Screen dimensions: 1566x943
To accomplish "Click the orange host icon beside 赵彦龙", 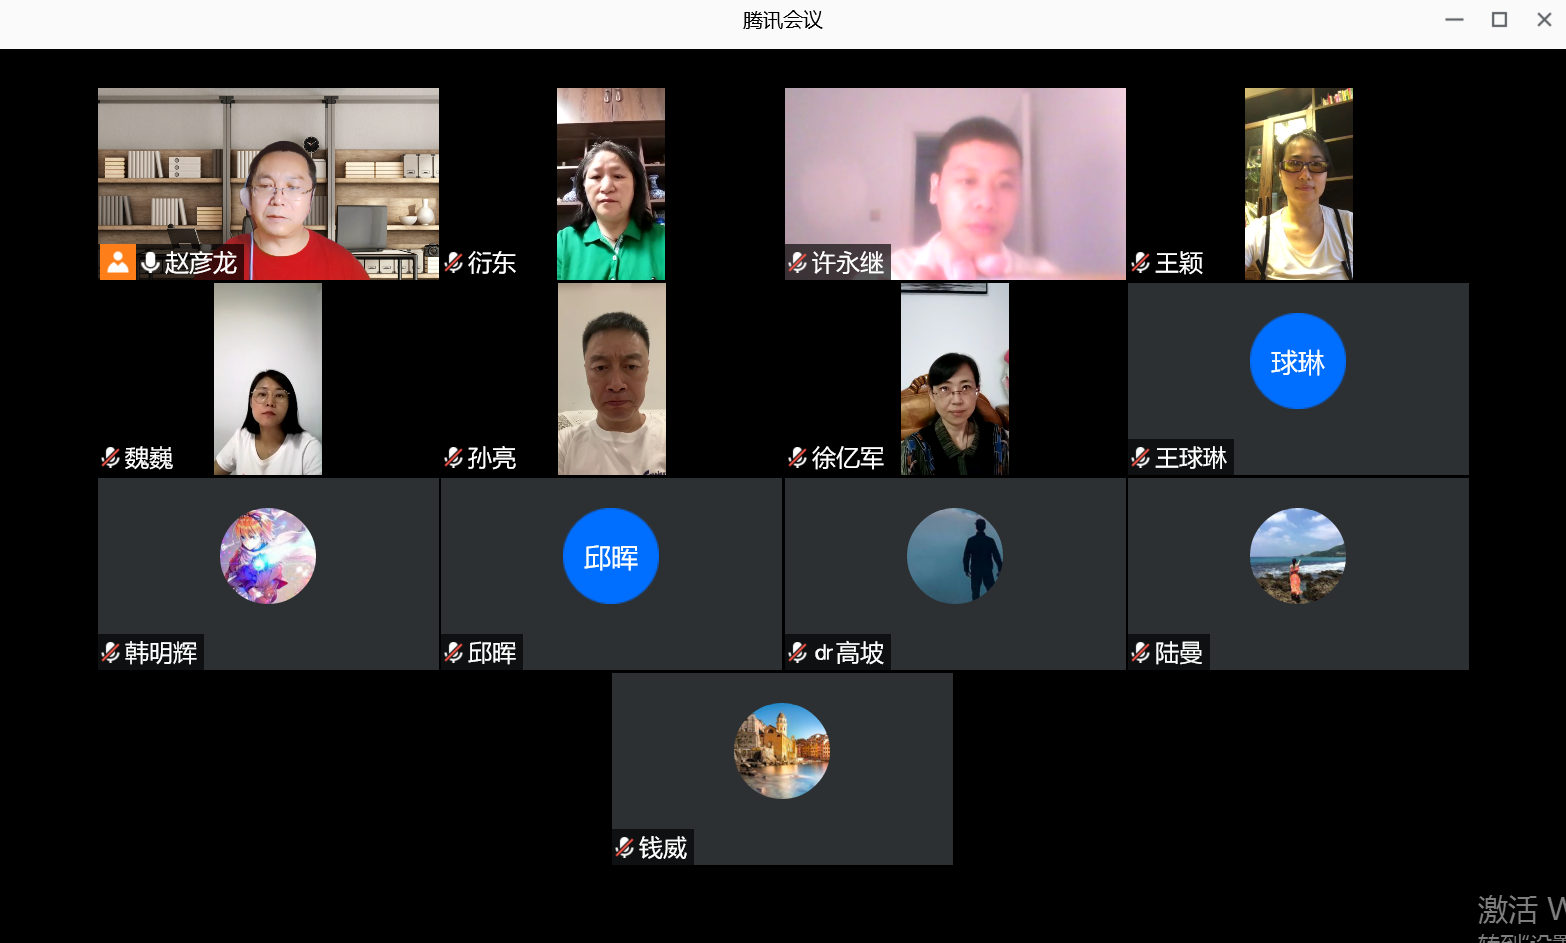I will coord(117,262).
